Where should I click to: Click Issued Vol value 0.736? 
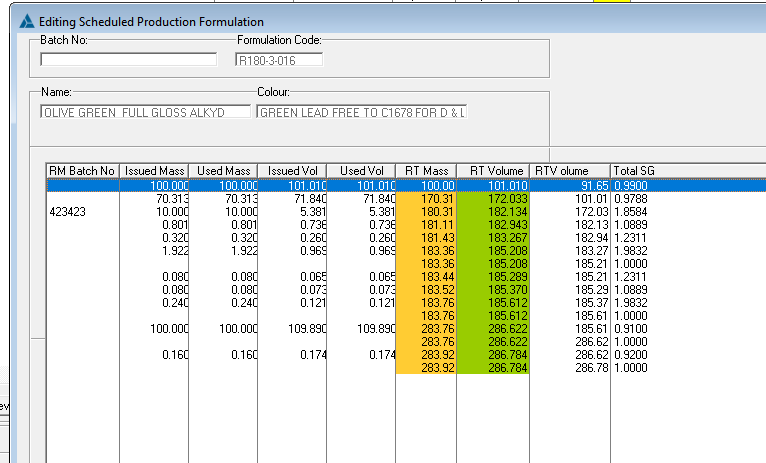coord(313,225)
